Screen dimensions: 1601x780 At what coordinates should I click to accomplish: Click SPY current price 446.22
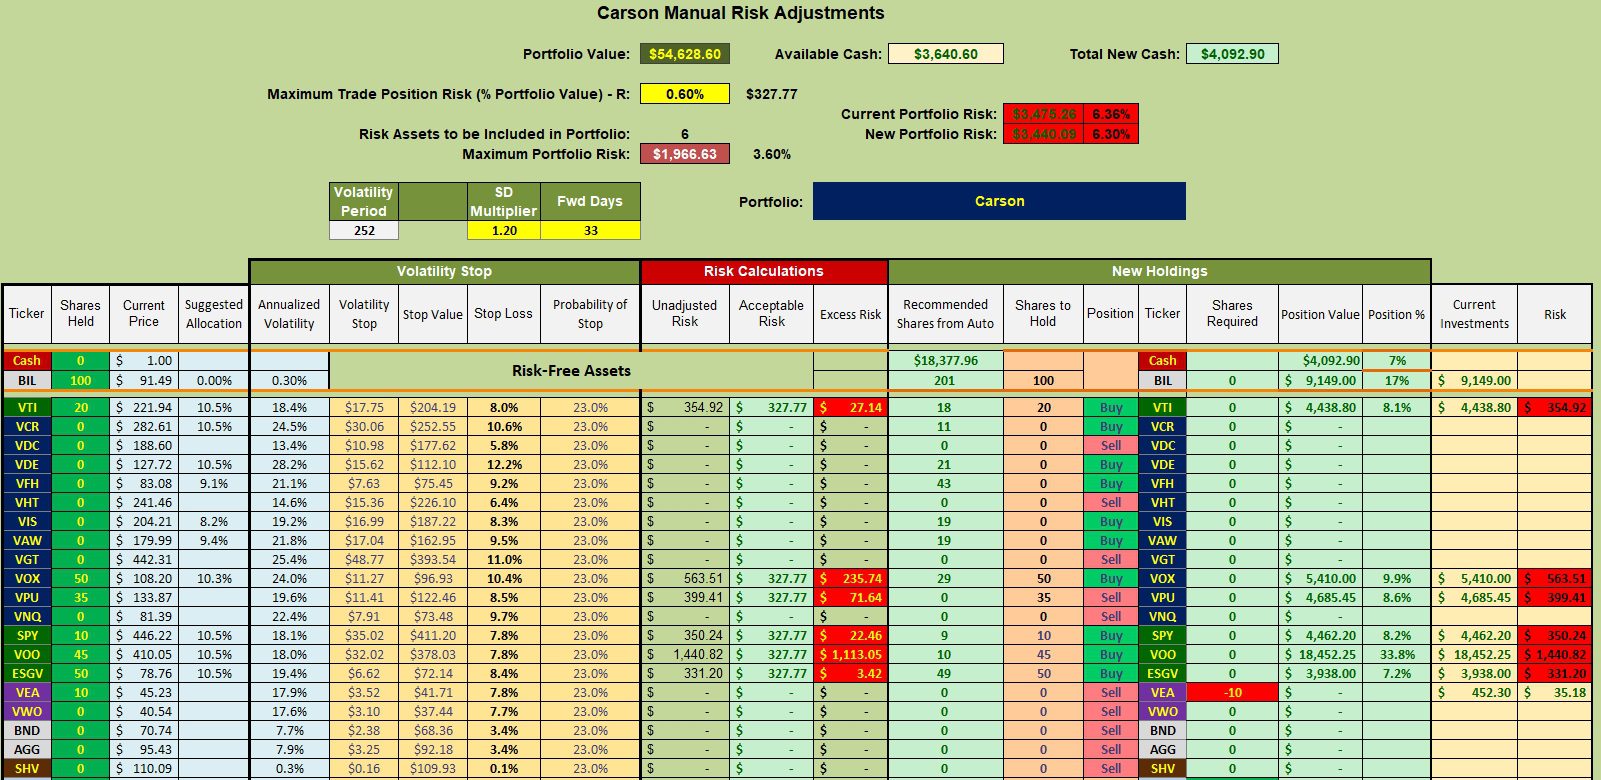pyautogui.click(x=144, y=636)
